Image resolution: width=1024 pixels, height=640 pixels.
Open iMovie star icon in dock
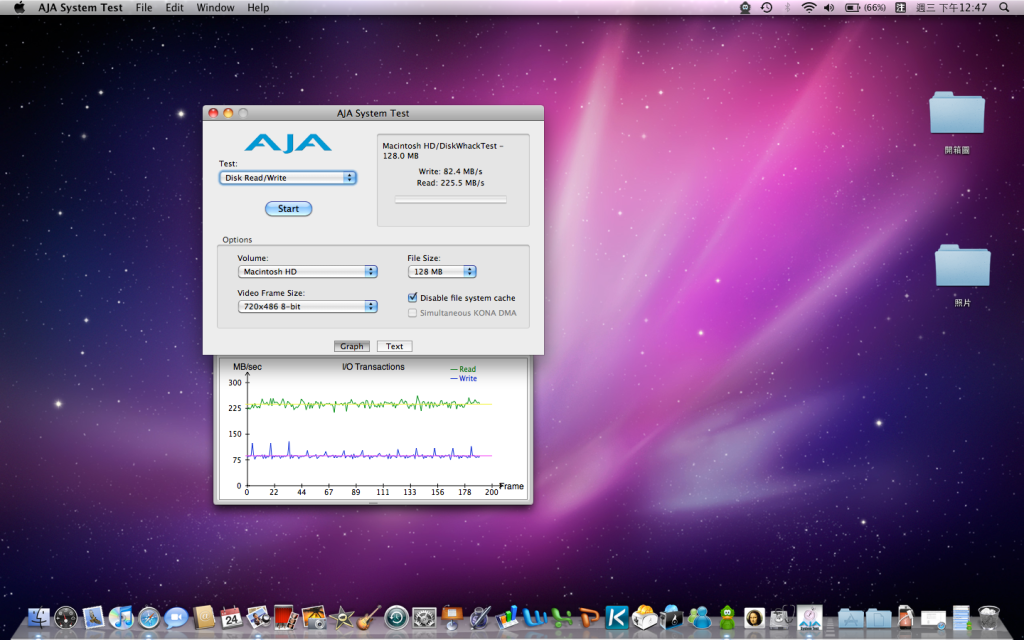[x=342, y=616]
